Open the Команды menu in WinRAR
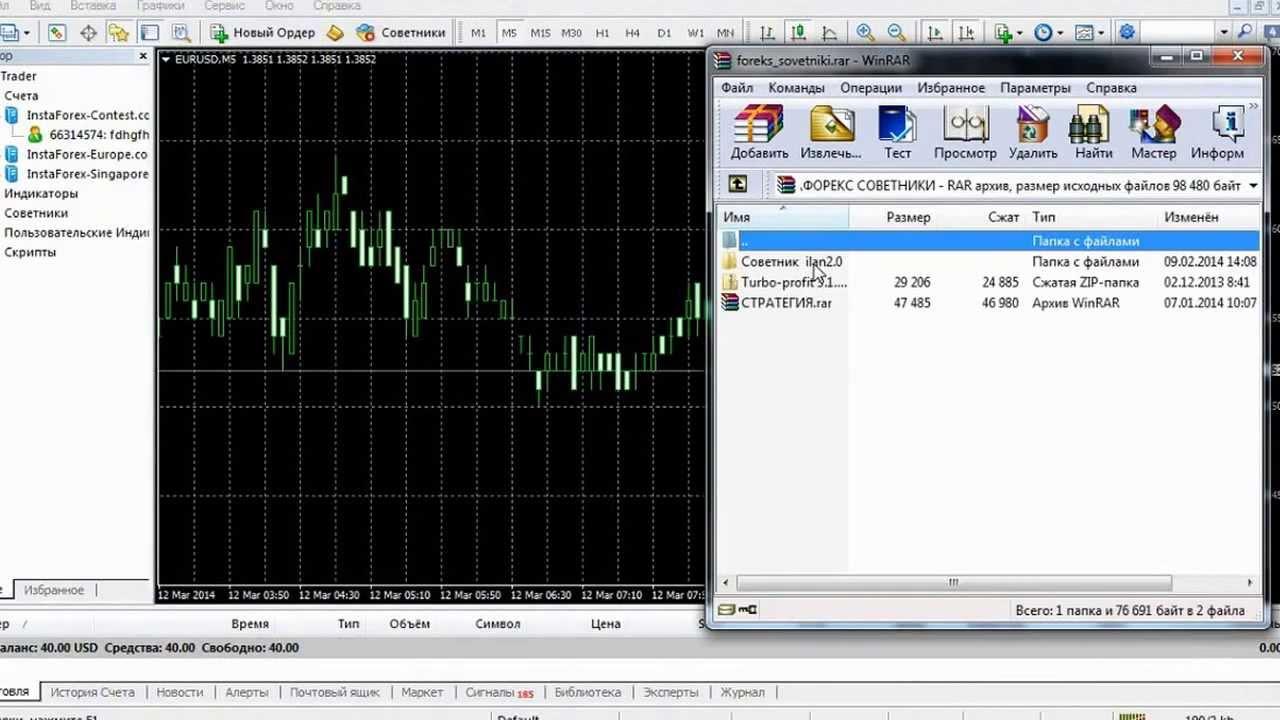The image size is (1280, 720). pos(796,88)
